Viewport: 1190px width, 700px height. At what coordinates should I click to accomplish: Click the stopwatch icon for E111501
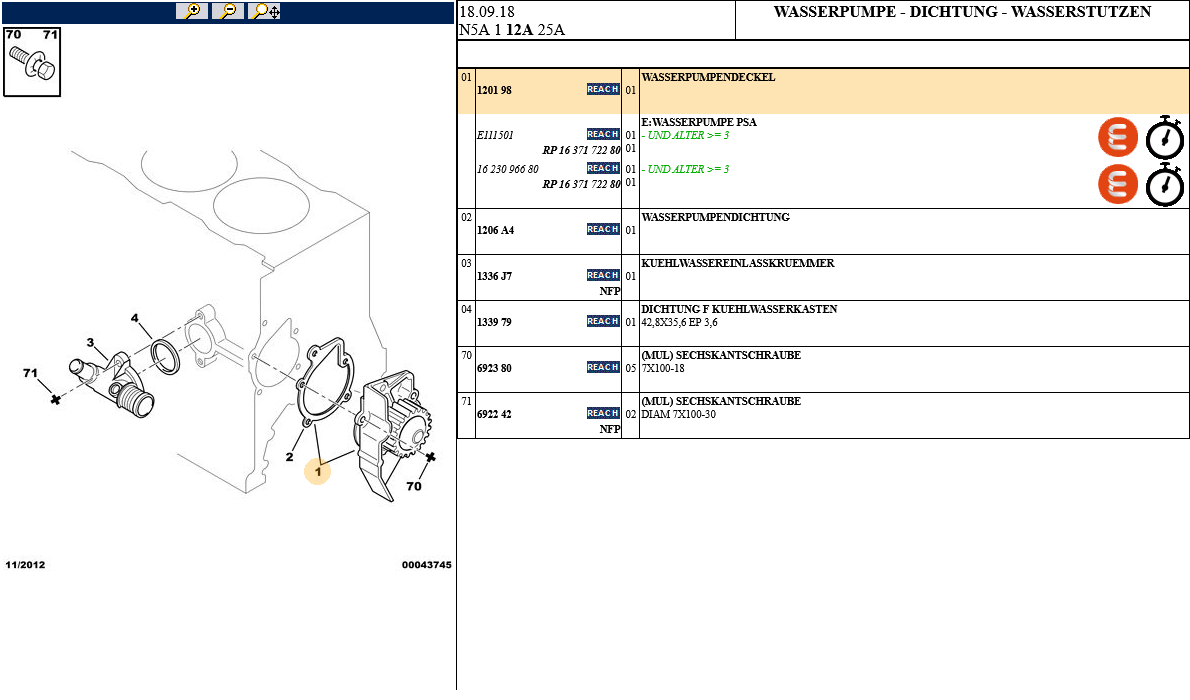click(x=1165, y=137)
